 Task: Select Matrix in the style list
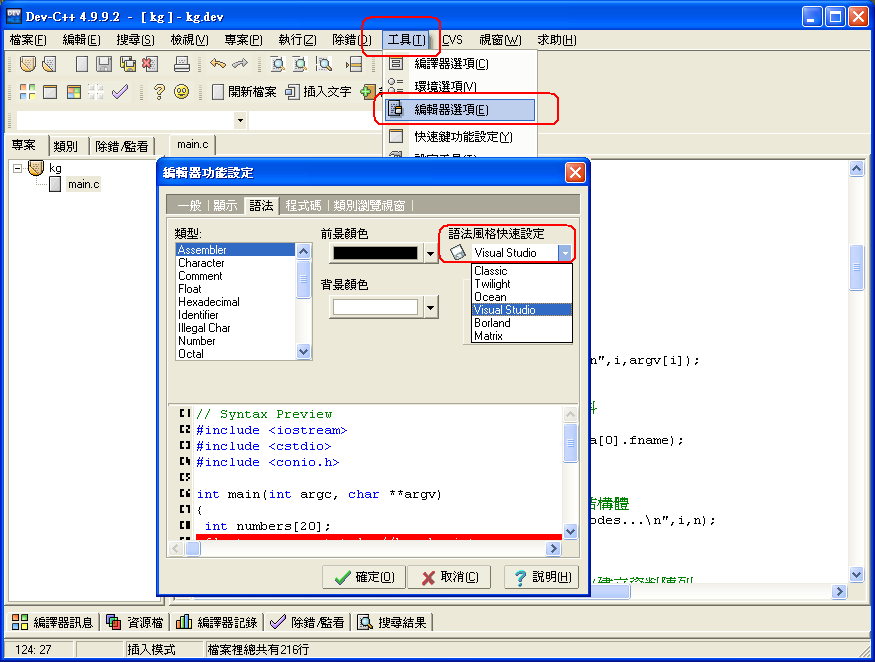[522, 335]
